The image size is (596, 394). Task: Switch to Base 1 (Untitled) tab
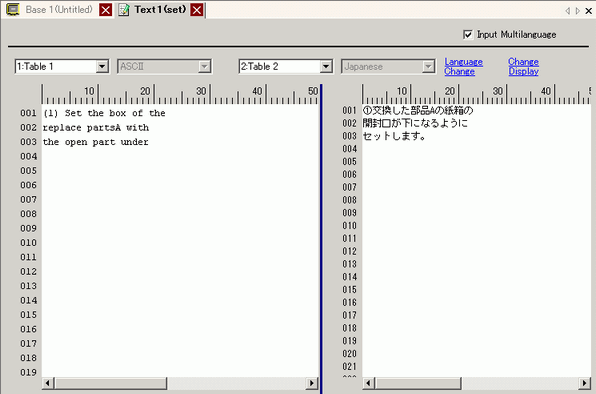click(x=59, y=9)
